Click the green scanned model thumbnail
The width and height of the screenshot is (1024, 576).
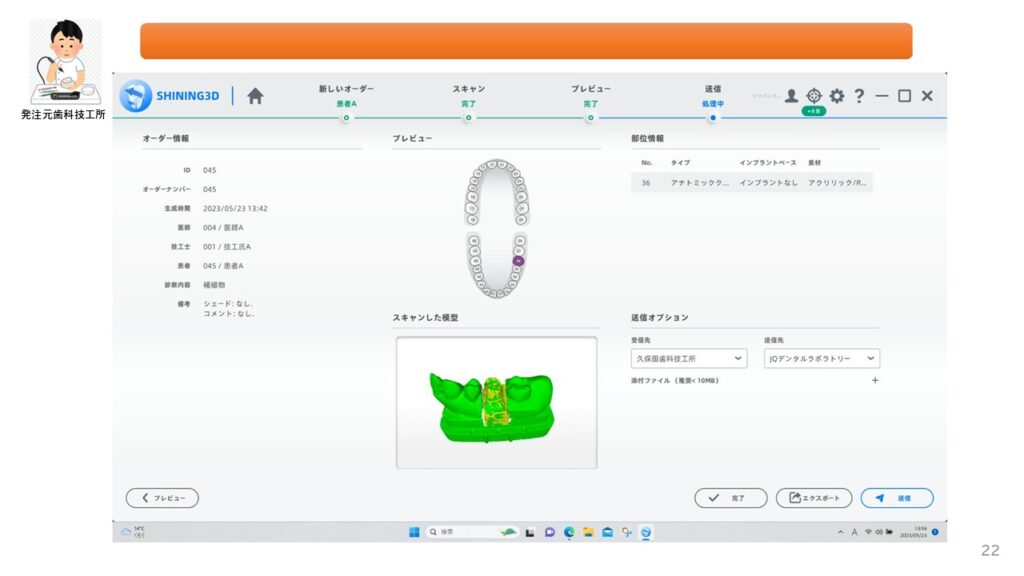(x=496, y=402)
